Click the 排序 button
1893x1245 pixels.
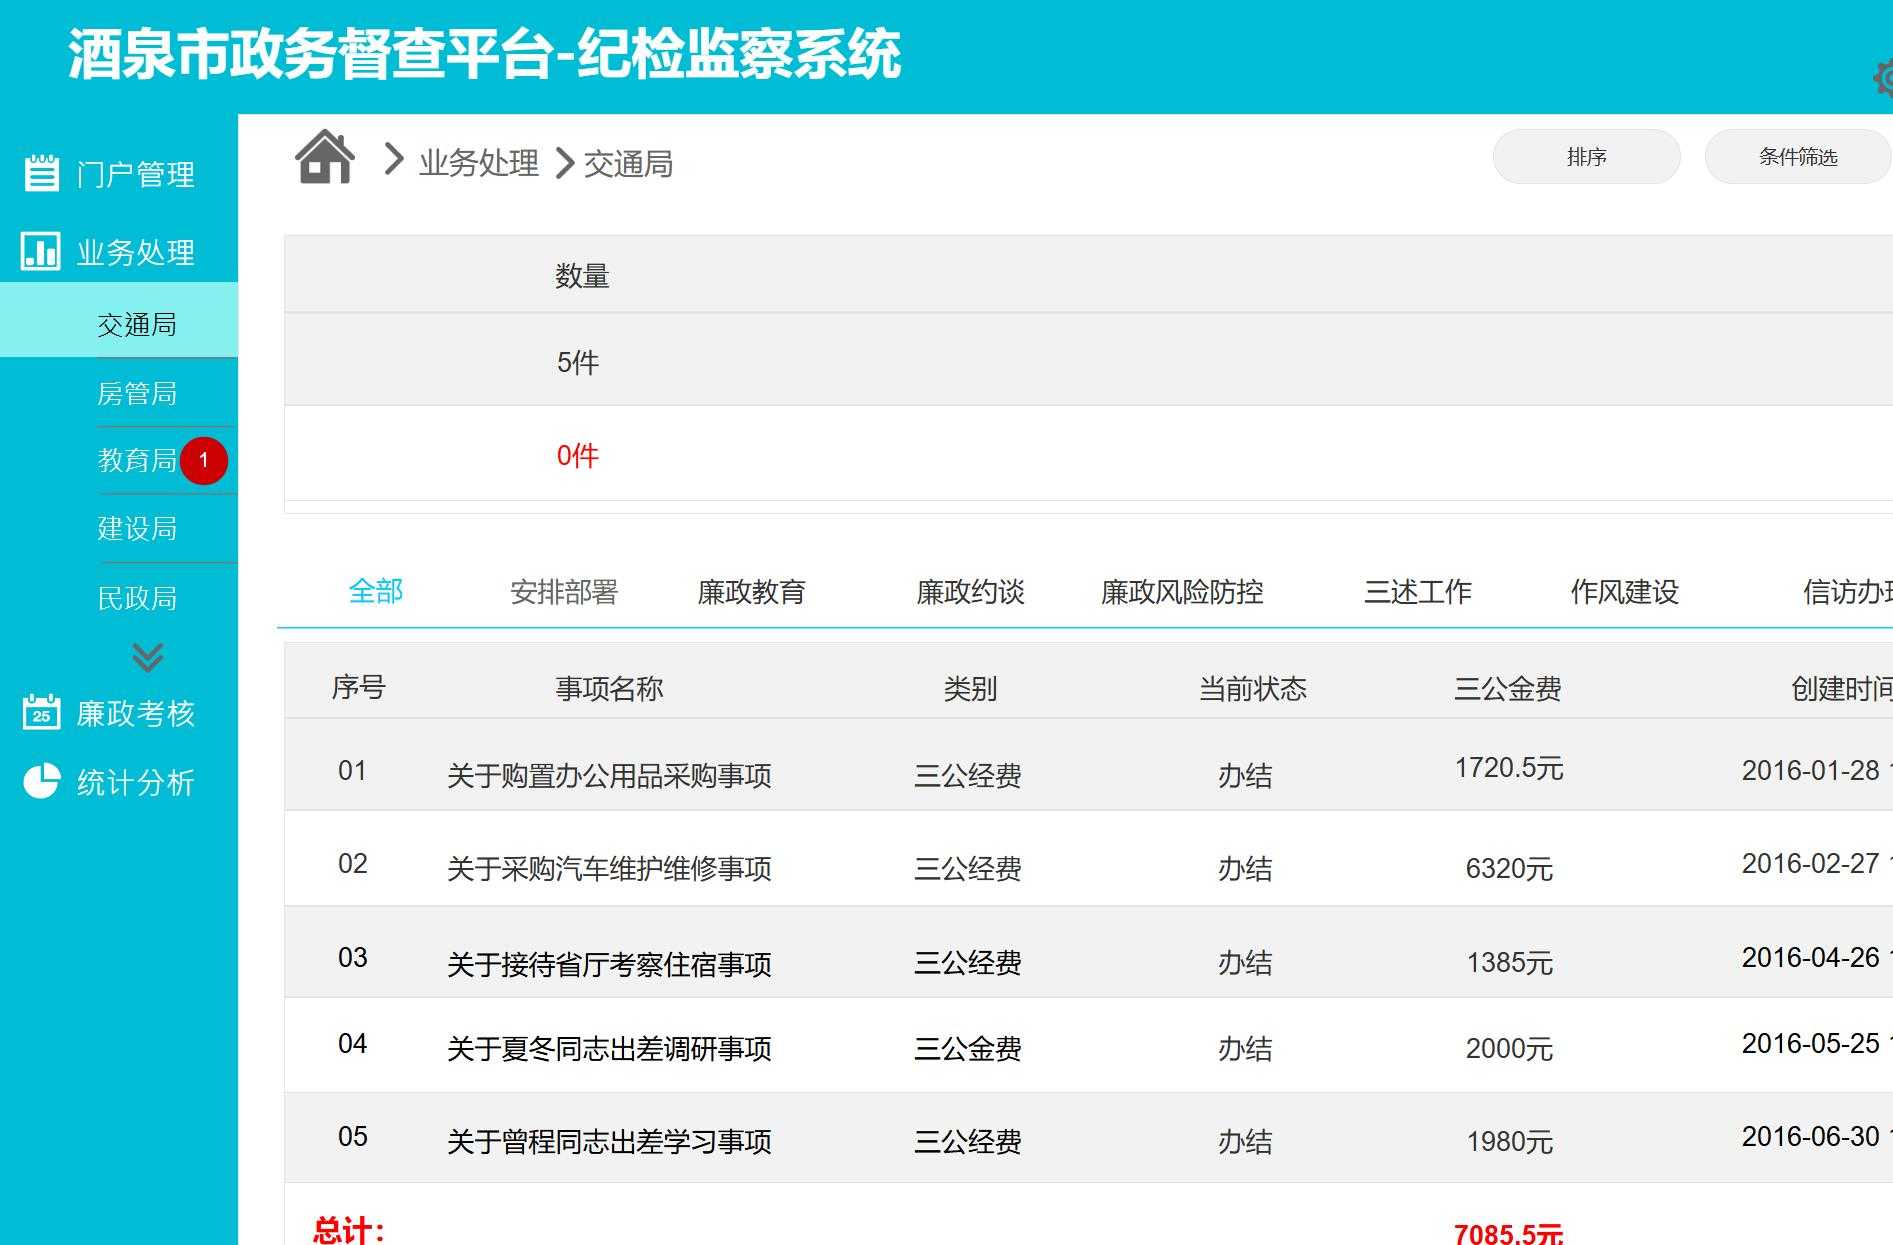pos(1586,156)
